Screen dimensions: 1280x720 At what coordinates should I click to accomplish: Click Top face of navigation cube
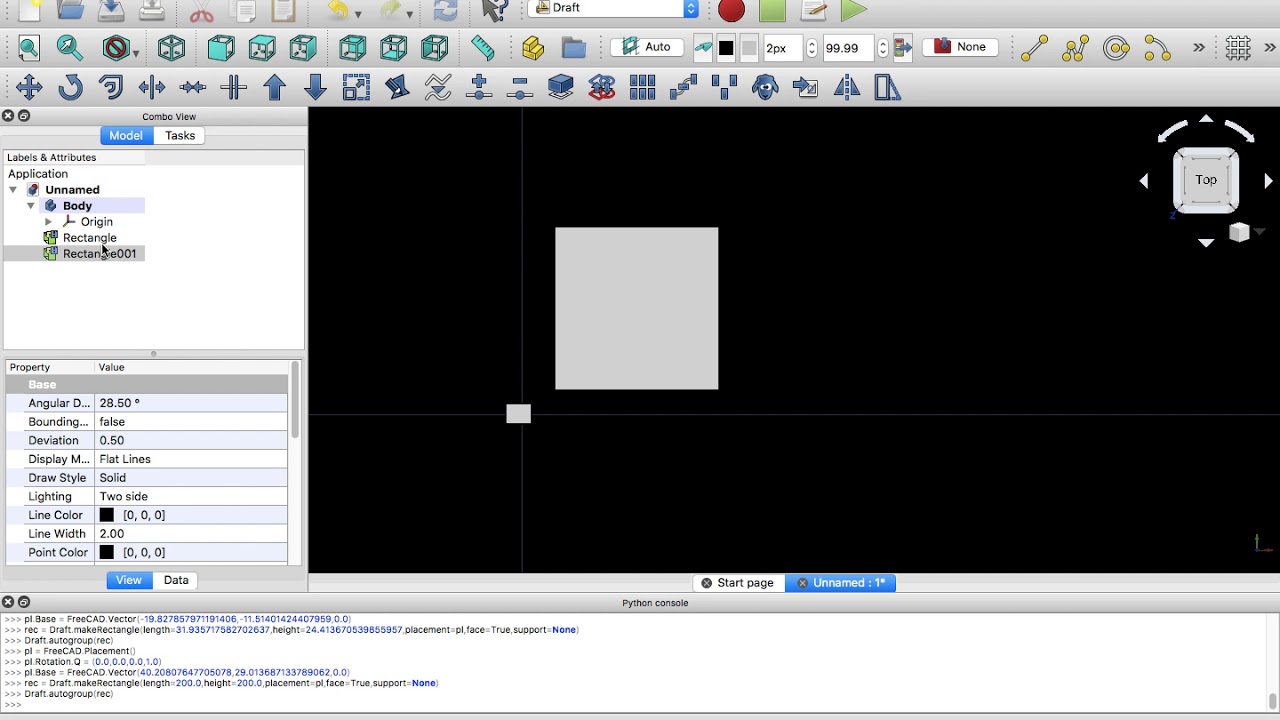click(1206, 180)
